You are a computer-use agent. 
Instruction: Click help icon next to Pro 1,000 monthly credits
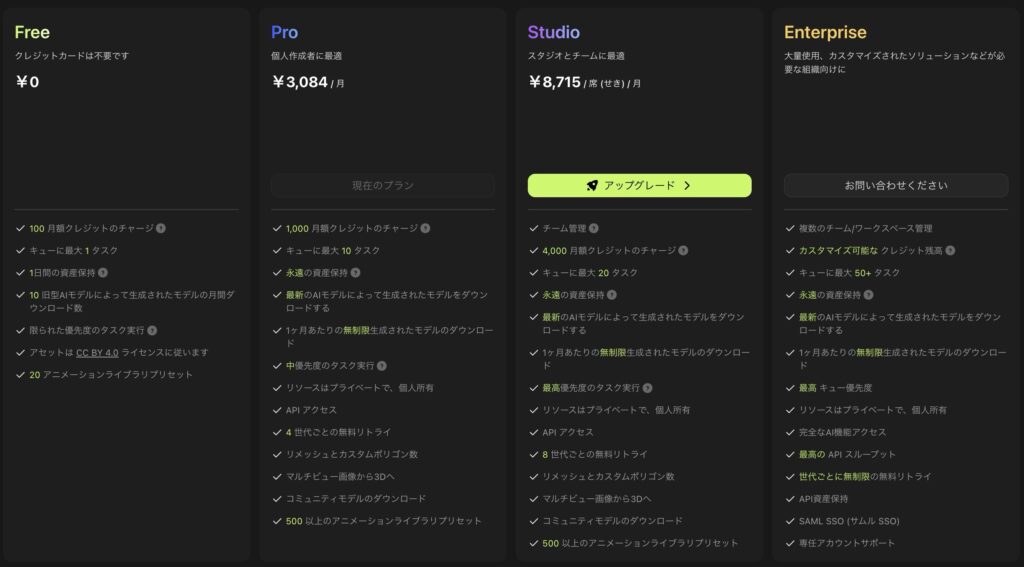coord(425,229)
